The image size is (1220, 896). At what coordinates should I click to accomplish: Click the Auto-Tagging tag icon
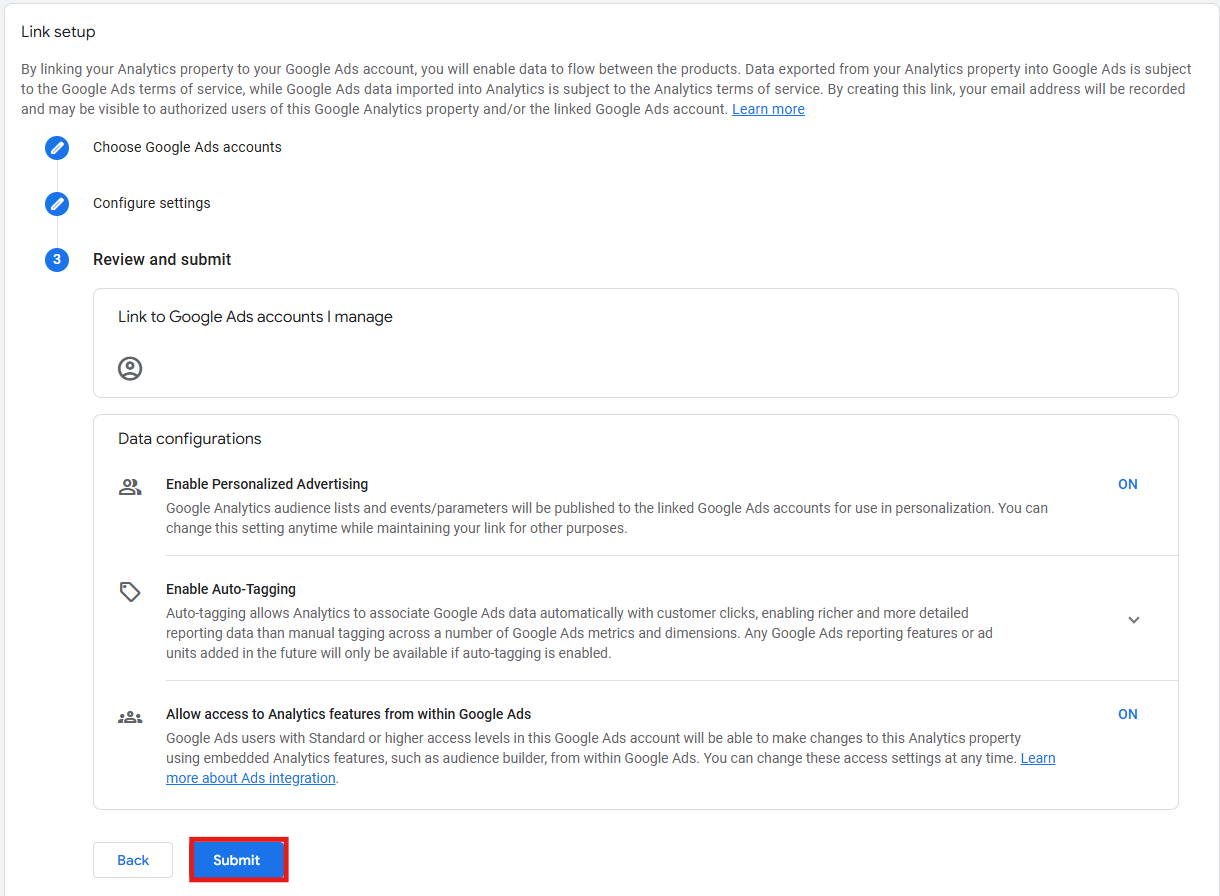[x=130, y=592]
